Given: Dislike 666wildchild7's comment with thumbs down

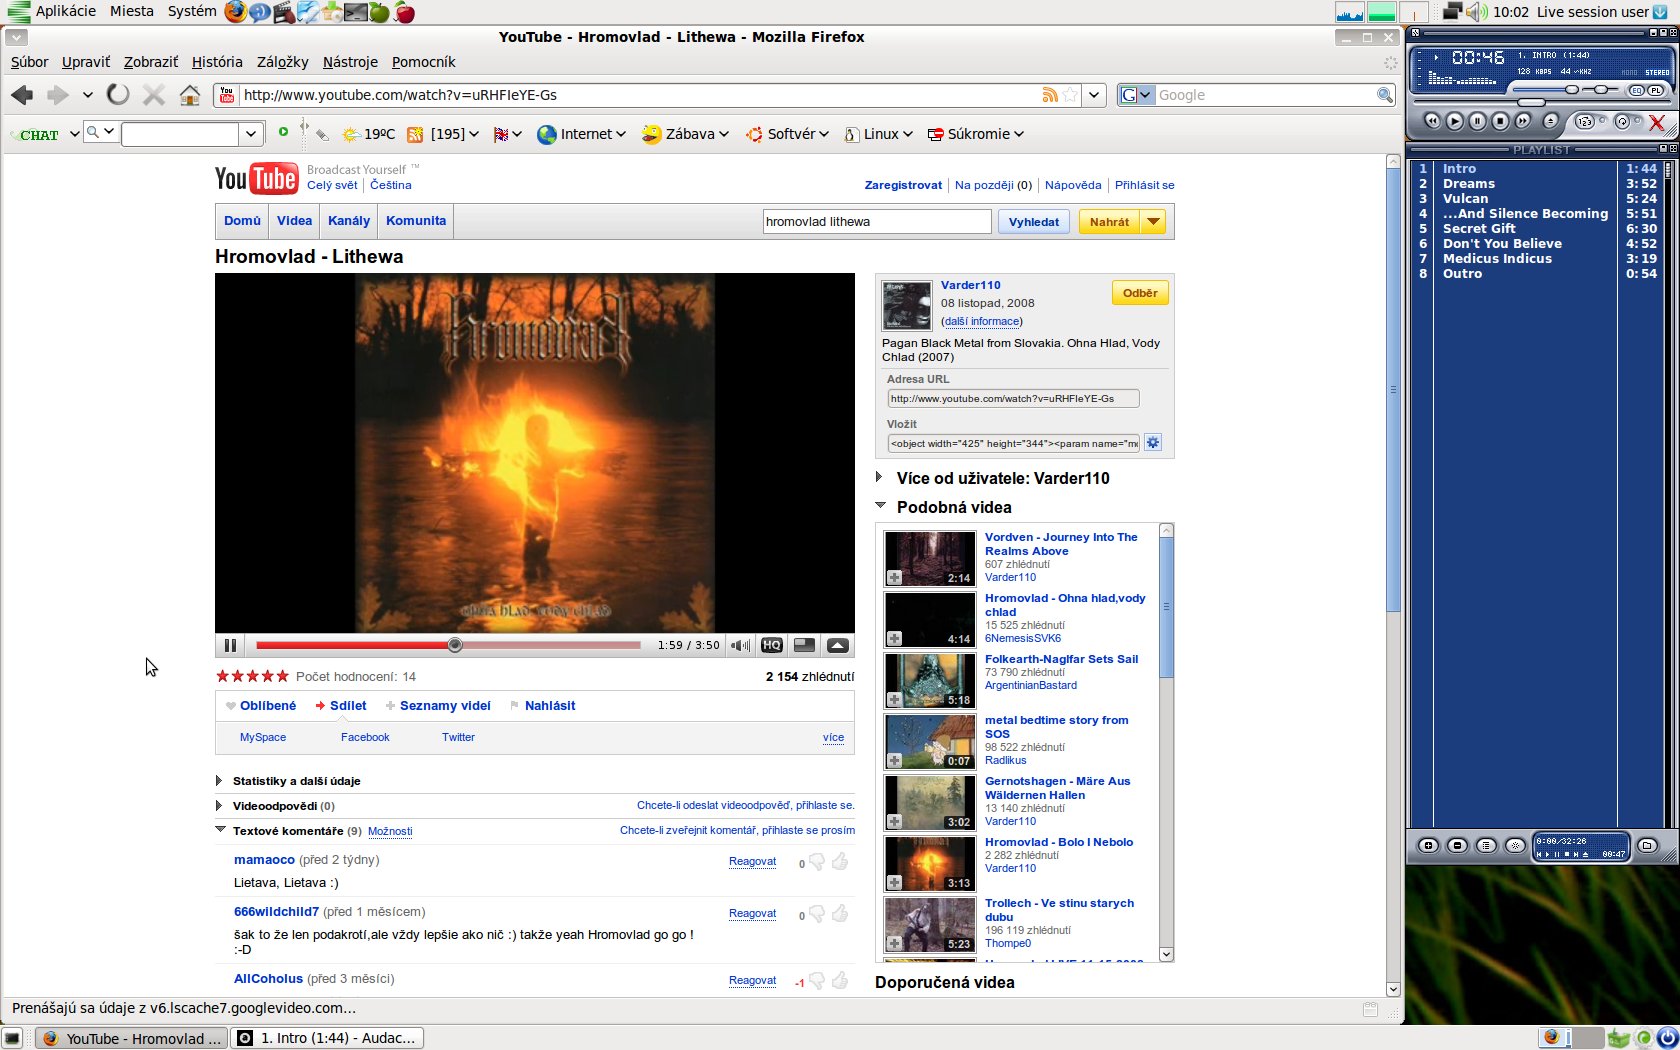Looking at the screenshot, I should tap(817, 914).
